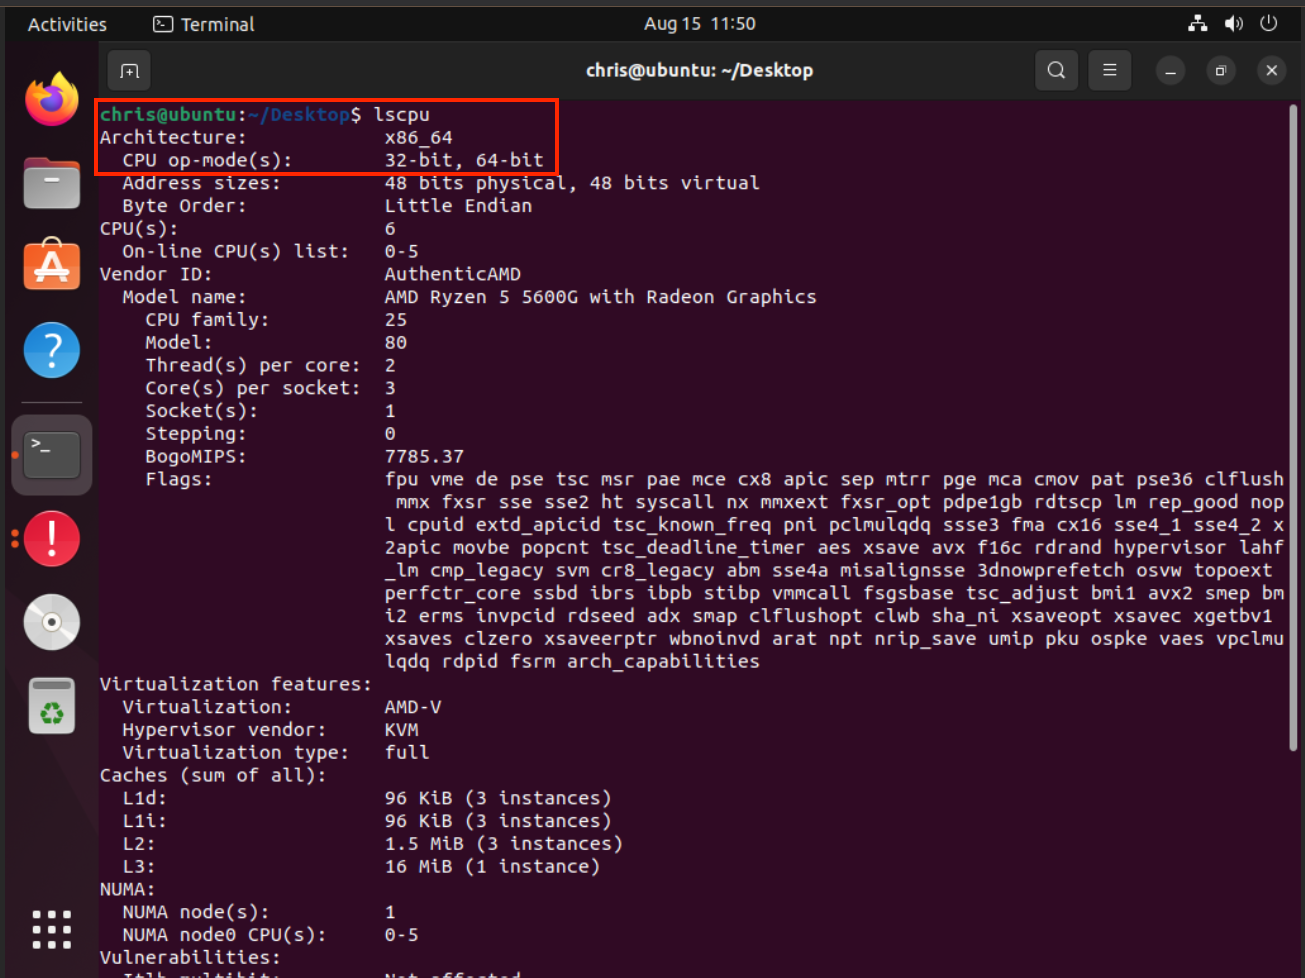Open Ubuntu Software from dock
Viewport: 1305px width, 978px height.
pyautogui.click(x=52, y=266)
